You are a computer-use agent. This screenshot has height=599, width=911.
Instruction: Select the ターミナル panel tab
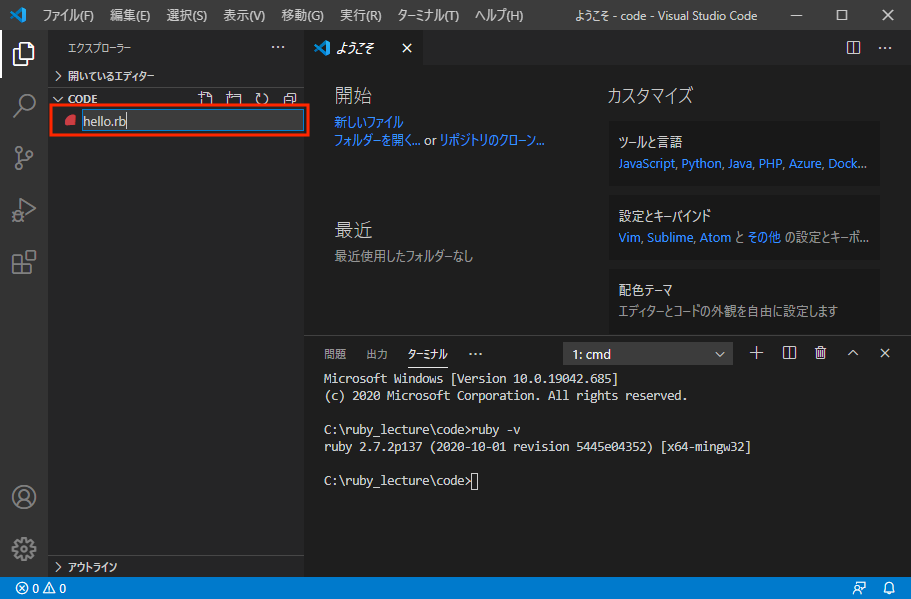(x=428, y=354)
